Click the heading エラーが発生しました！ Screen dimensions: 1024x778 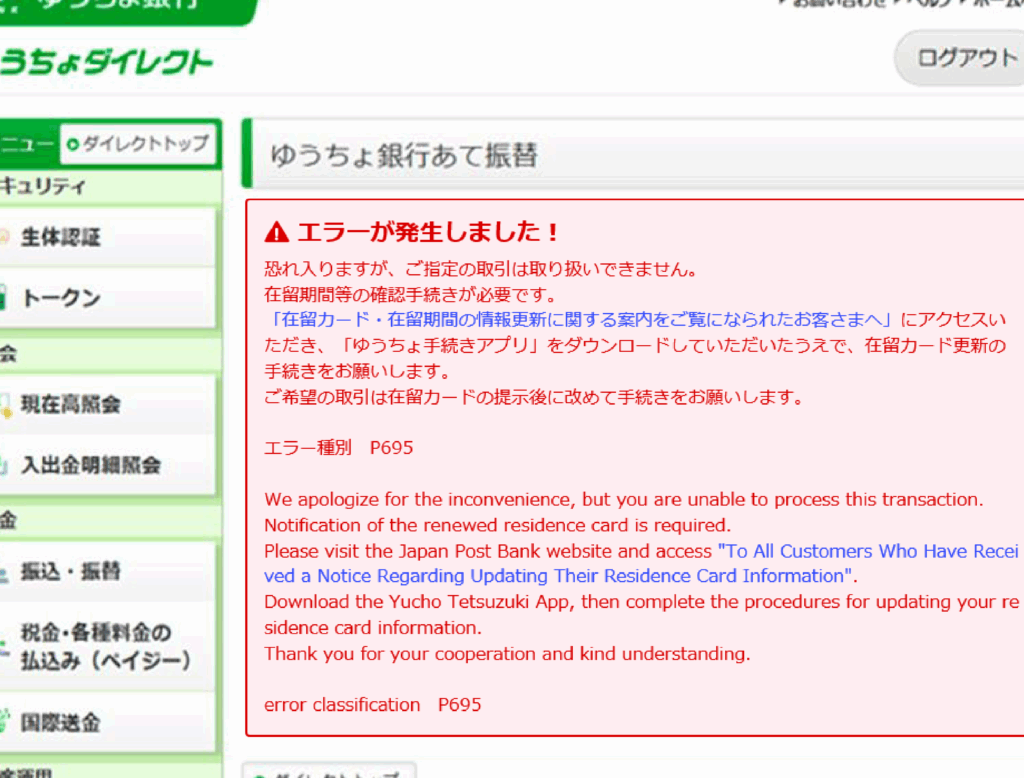click(x=428, y=232)
